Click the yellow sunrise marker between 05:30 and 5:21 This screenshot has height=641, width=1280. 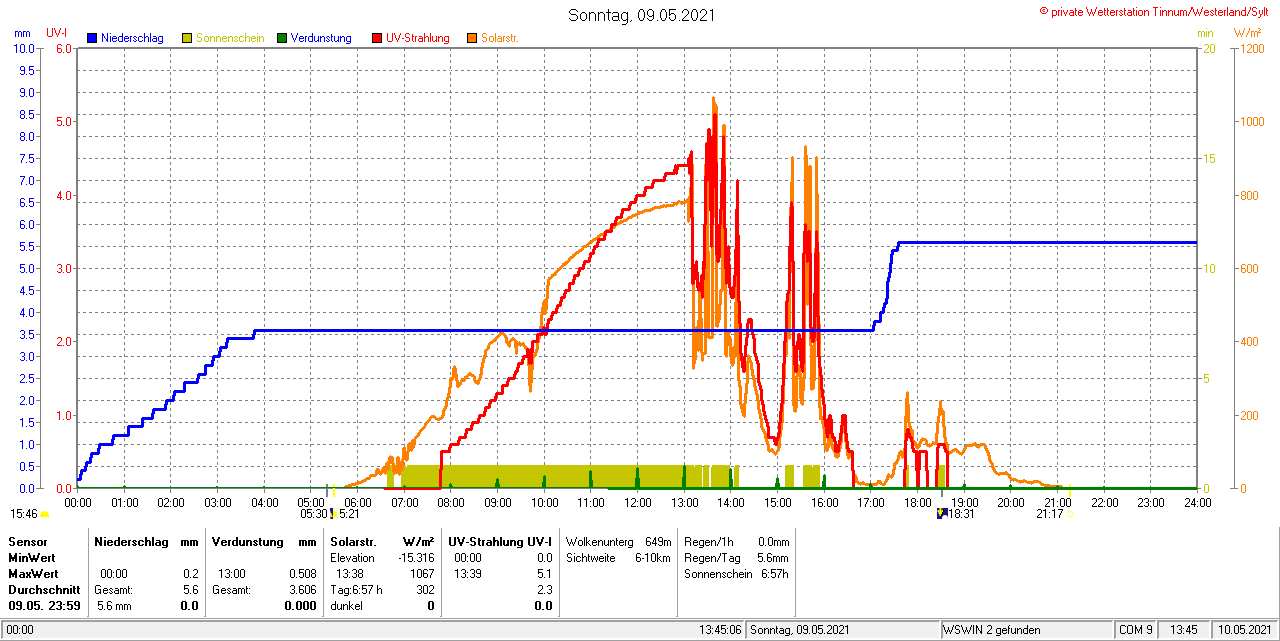(333, 514)
